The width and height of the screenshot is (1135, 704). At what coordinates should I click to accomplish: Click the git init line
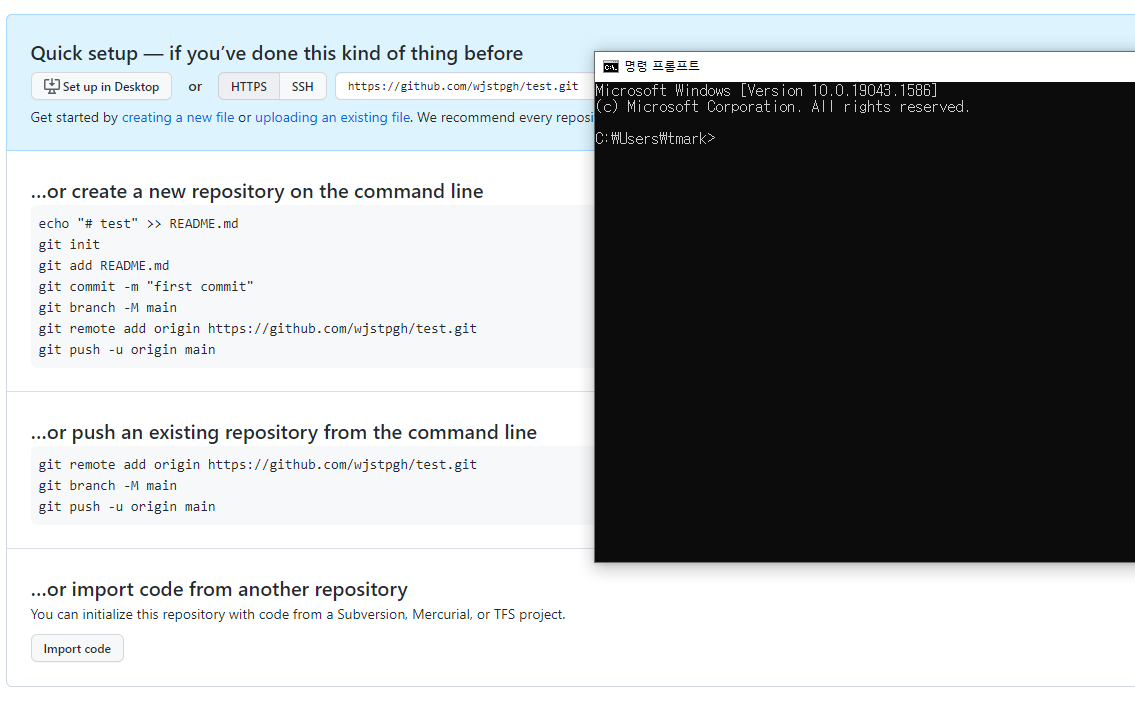coord(69,245)
